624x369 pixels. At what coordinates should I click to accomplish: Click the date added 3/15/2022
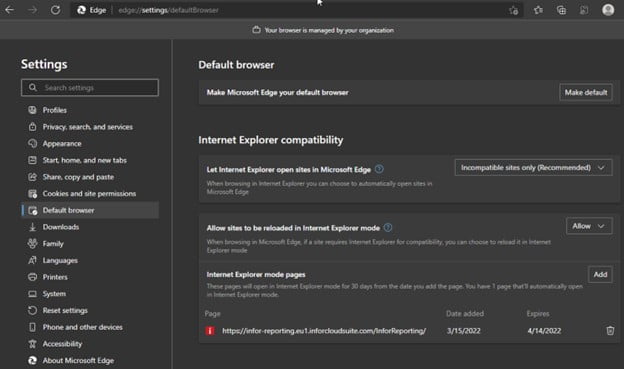coord(464,331)
